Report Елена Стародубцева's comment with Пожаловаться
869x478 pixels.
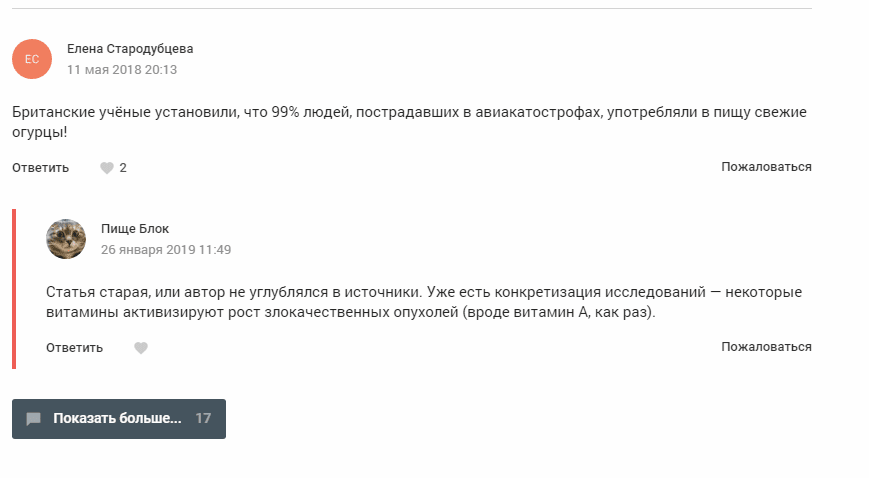click(x=766, y=167)
